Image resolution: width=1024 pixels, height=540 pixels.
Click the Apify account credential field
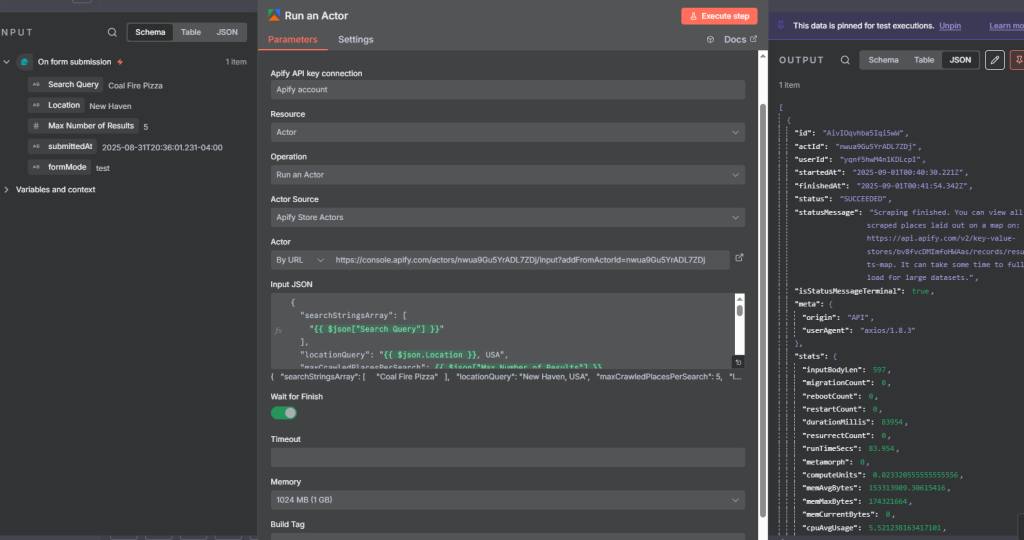507,89
